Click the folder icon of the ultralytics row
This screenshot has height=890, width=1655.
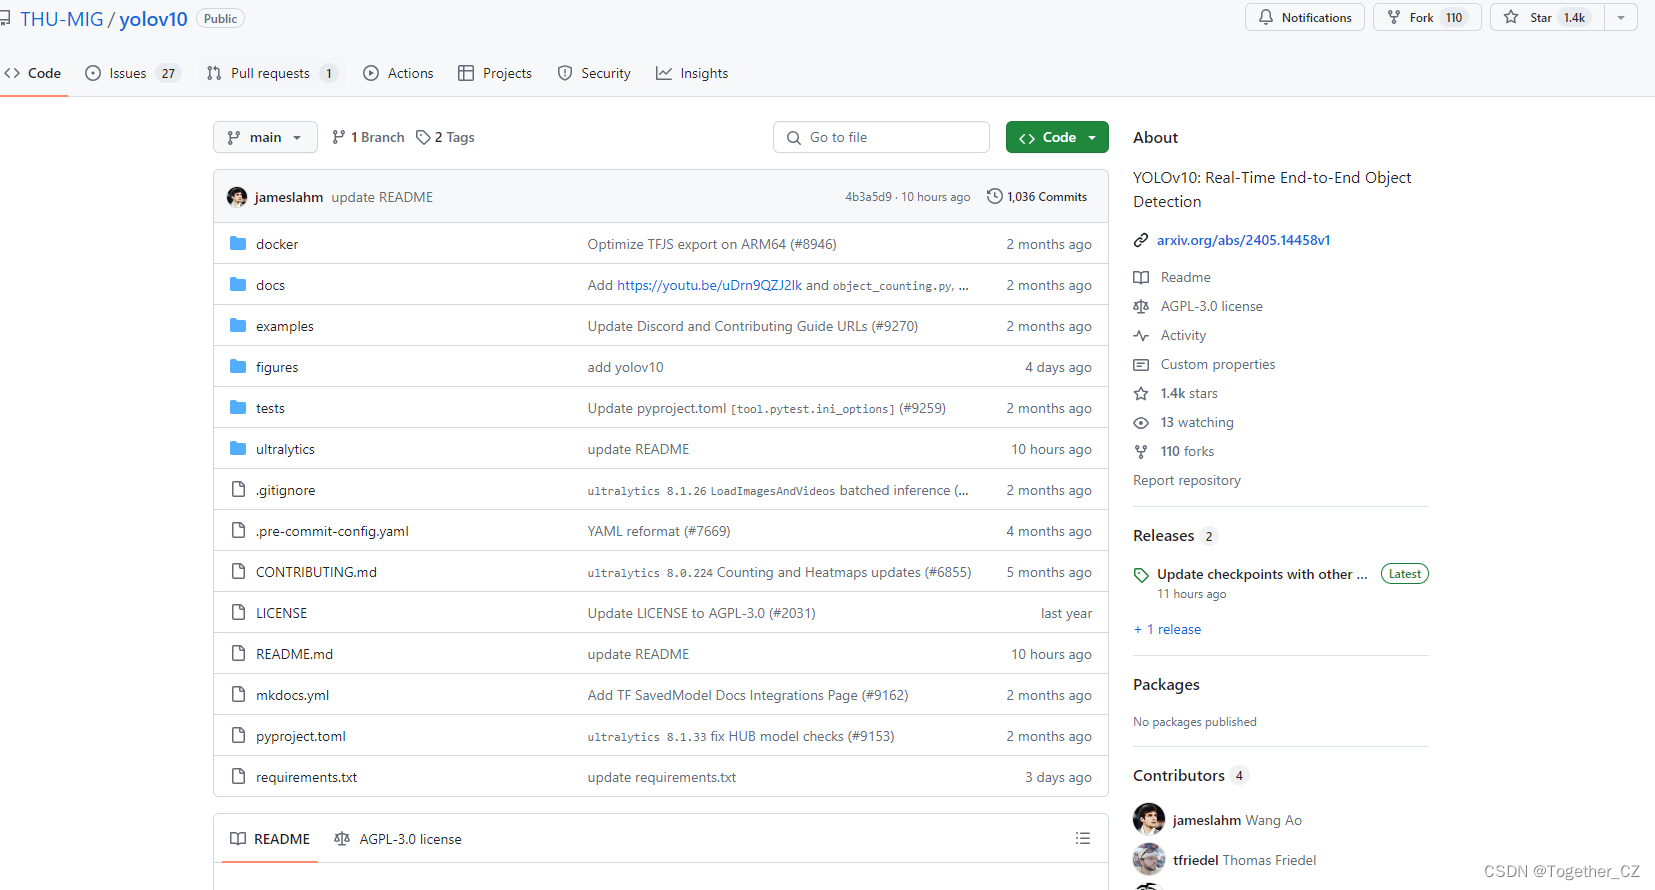coord(238,449)
